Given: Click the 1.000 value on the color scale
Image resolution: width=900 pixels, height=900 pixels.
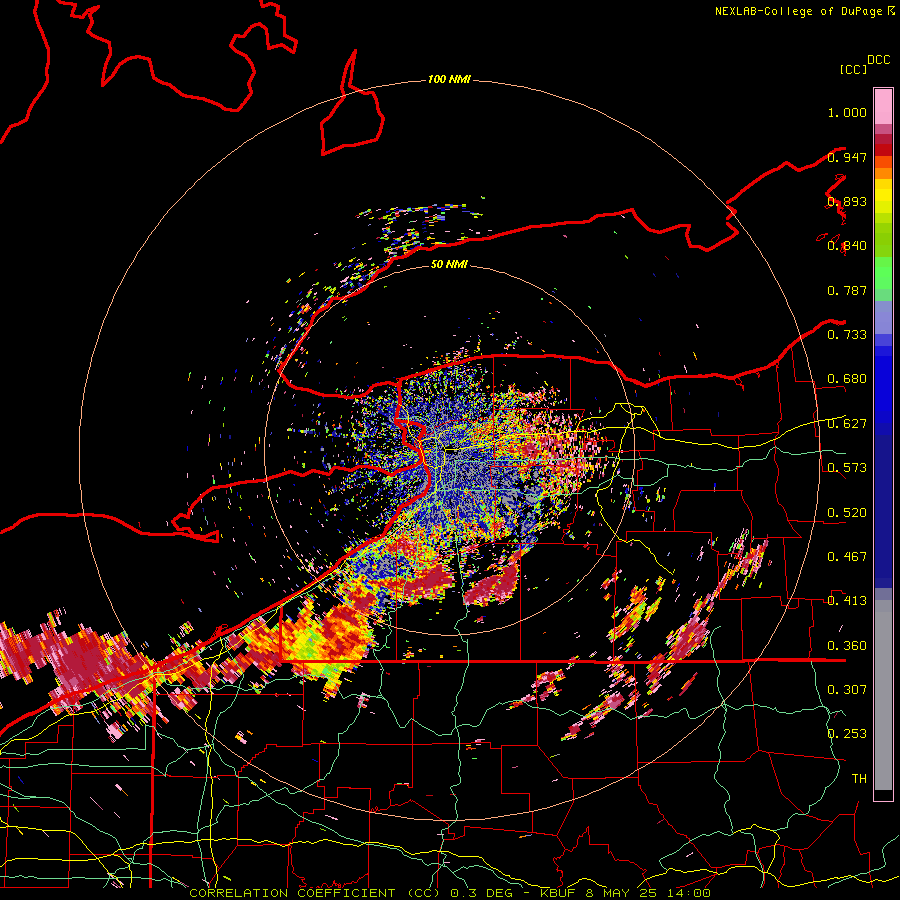Looking at the screenshot, I should coord(847,112).
